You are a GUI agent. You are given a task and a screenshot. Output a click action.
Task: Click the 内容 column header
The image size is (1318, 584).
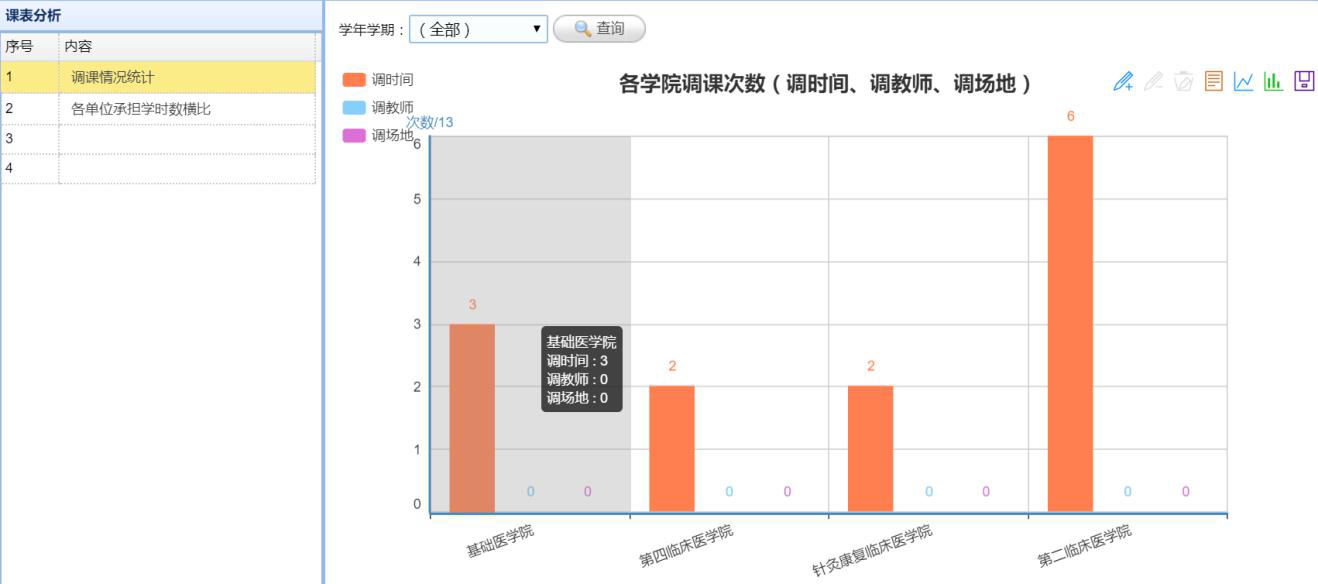[x=186, y=47]
